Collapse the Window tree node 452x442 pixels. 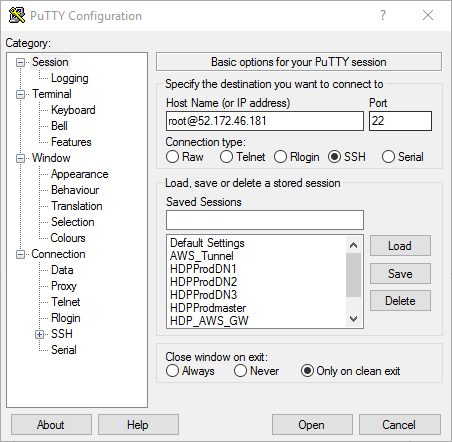click(x=21, y=158)
